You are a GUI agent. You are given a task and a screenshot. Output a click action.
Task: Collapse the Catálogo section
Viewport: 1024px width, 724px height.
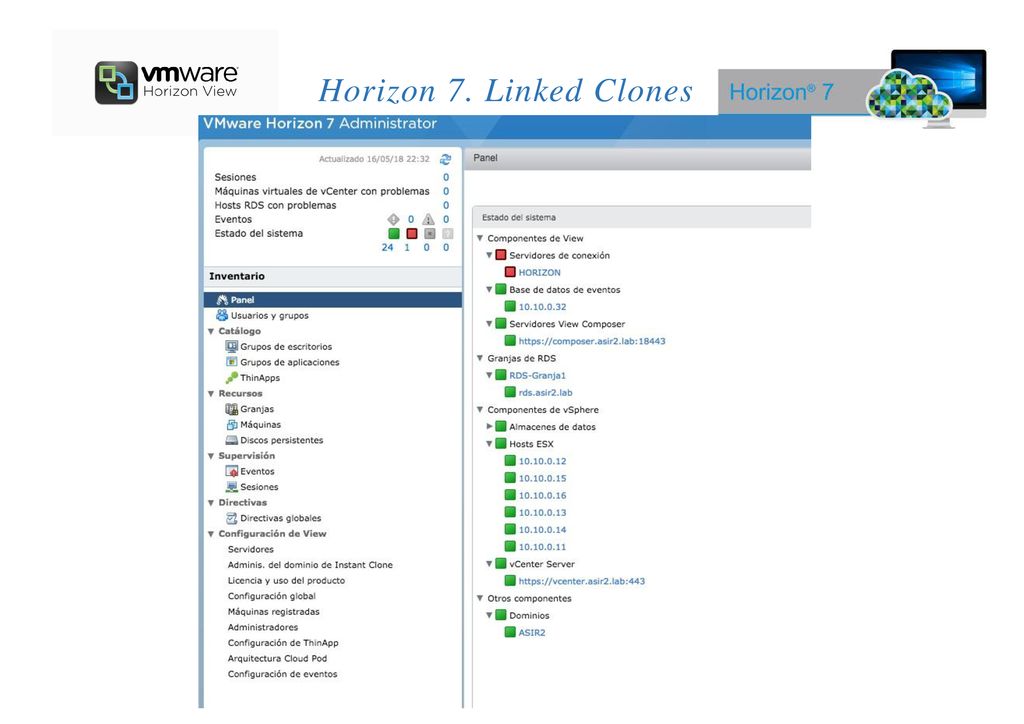pos(211,332)
